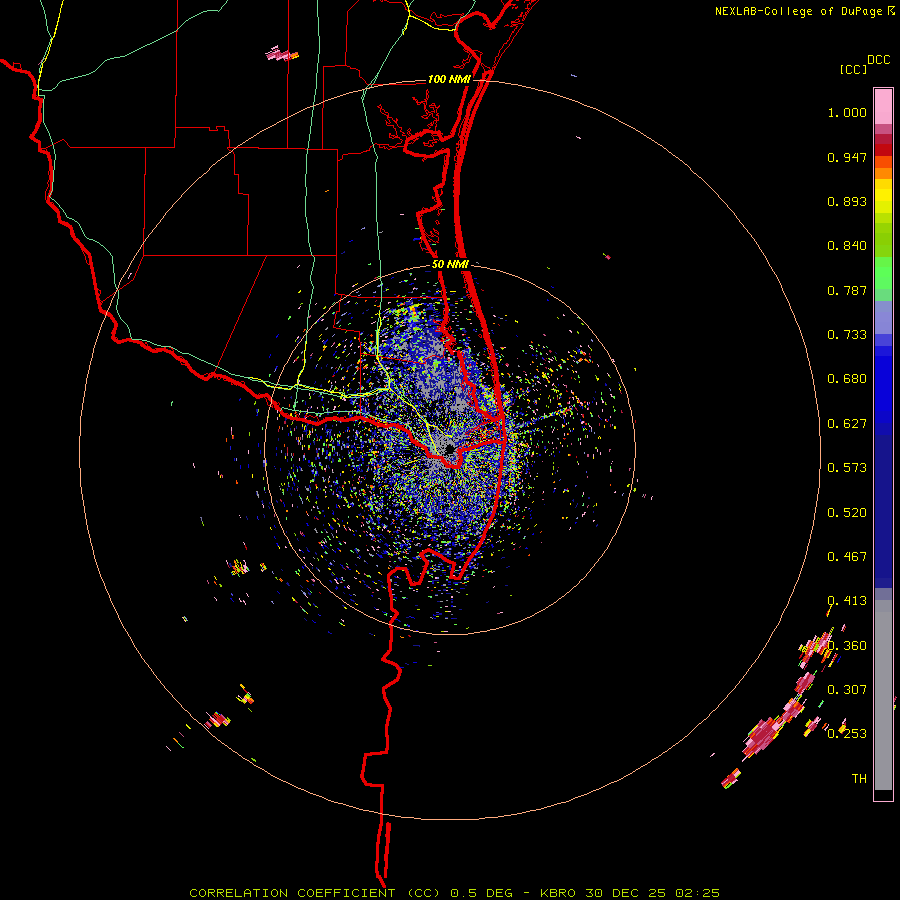900x900 pixels.
Task: Select the 0.520 legend value
Action: pyautogui.click(x=847, y=513)
